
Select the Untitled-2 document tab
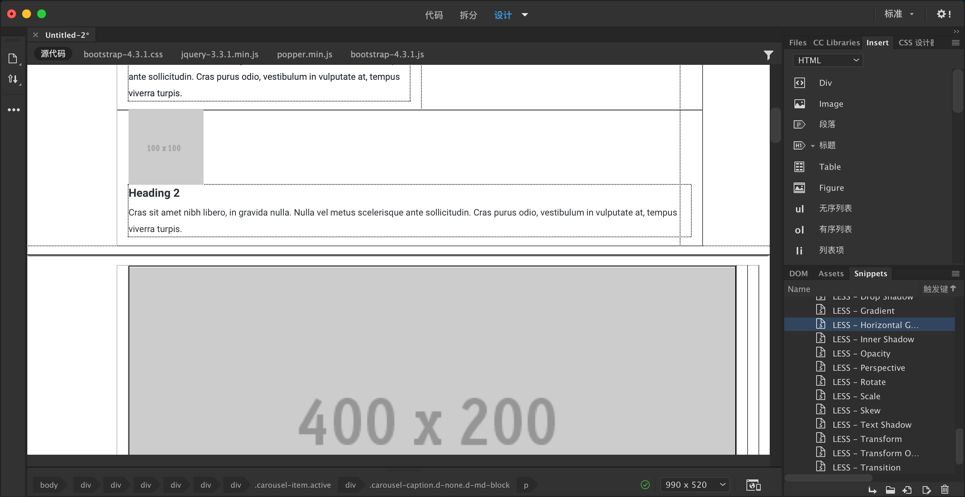[66, 35]
